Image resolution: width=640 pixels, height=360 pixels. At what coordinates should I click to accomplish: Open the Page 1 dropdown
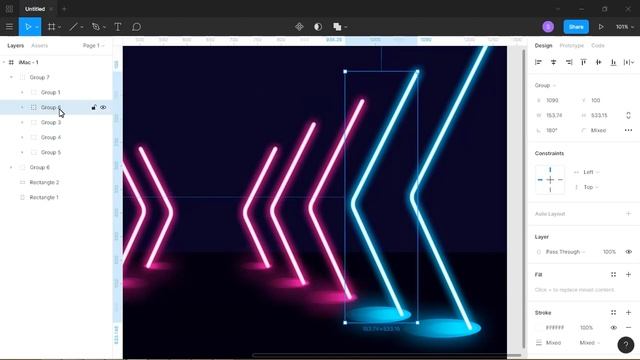click(93, 46)
